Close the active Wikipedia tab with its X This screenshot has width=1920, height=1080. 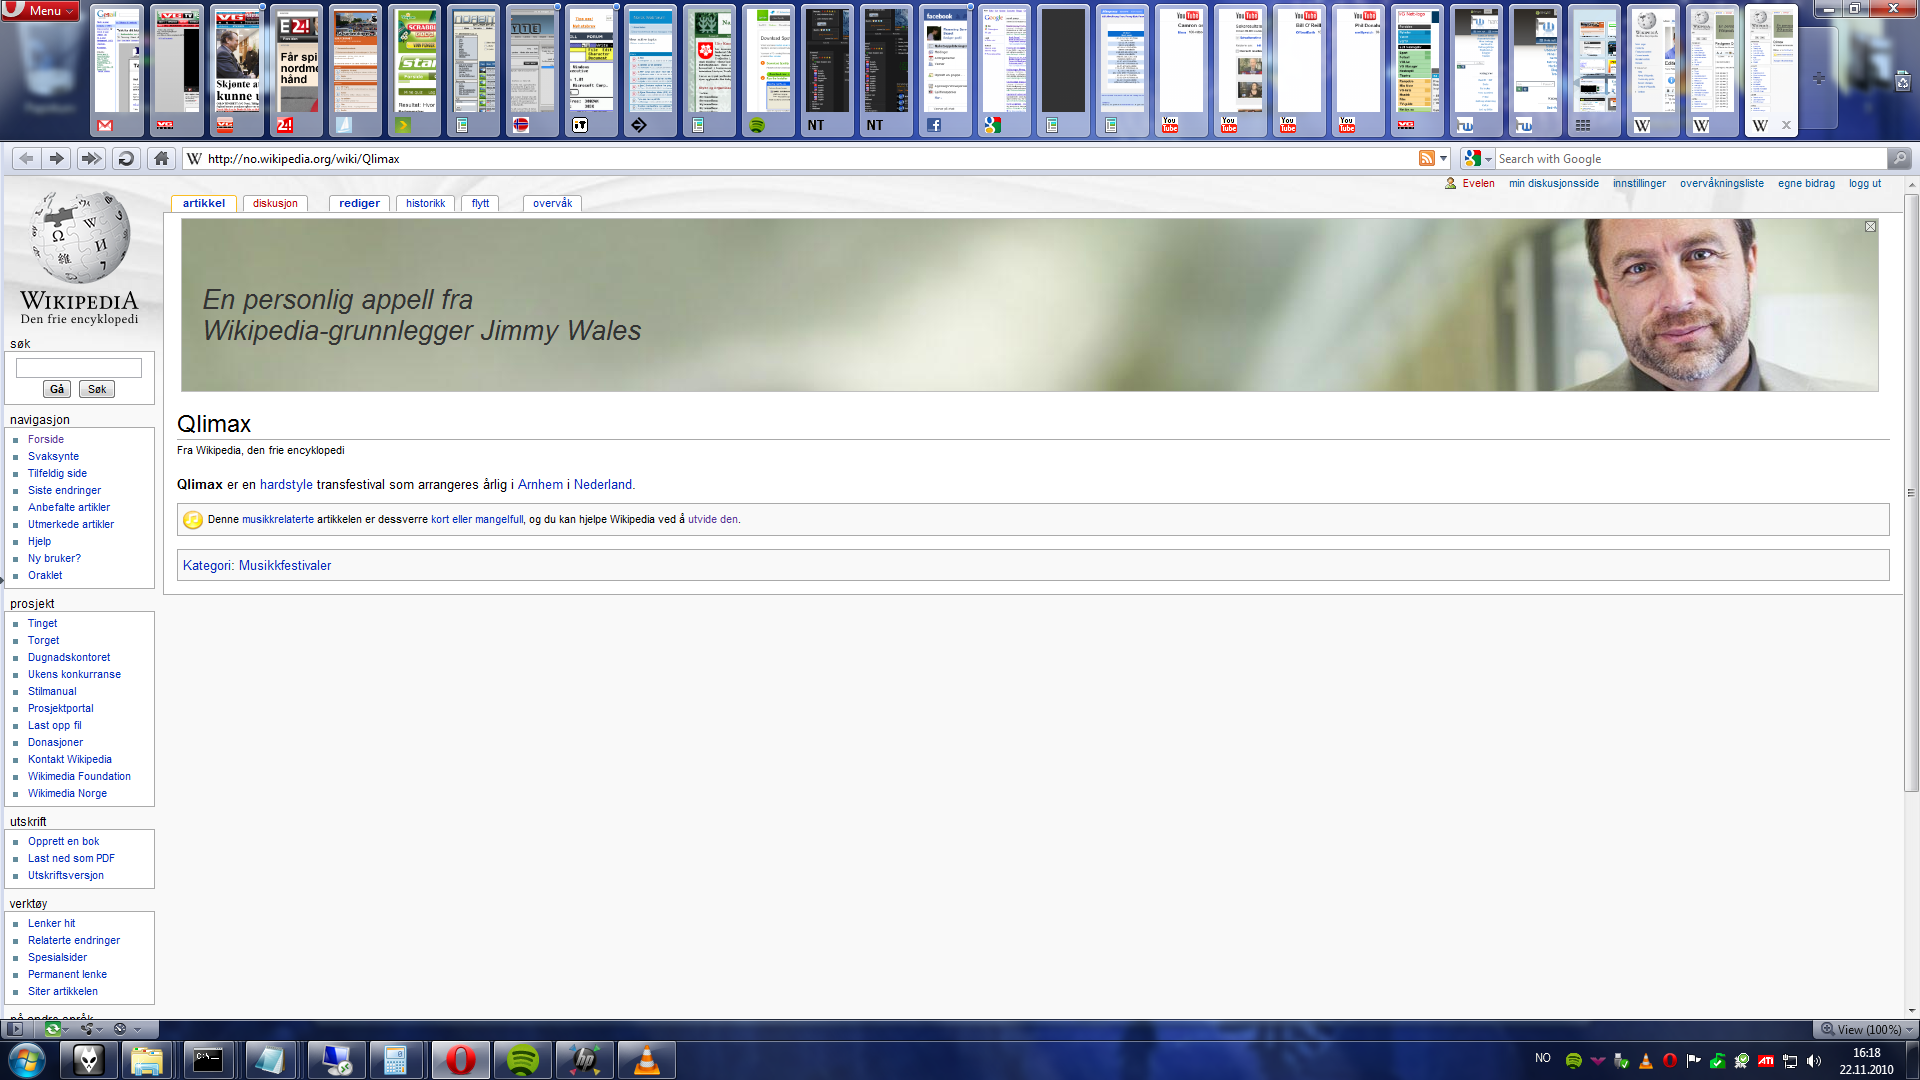(x=1786, y=125)
